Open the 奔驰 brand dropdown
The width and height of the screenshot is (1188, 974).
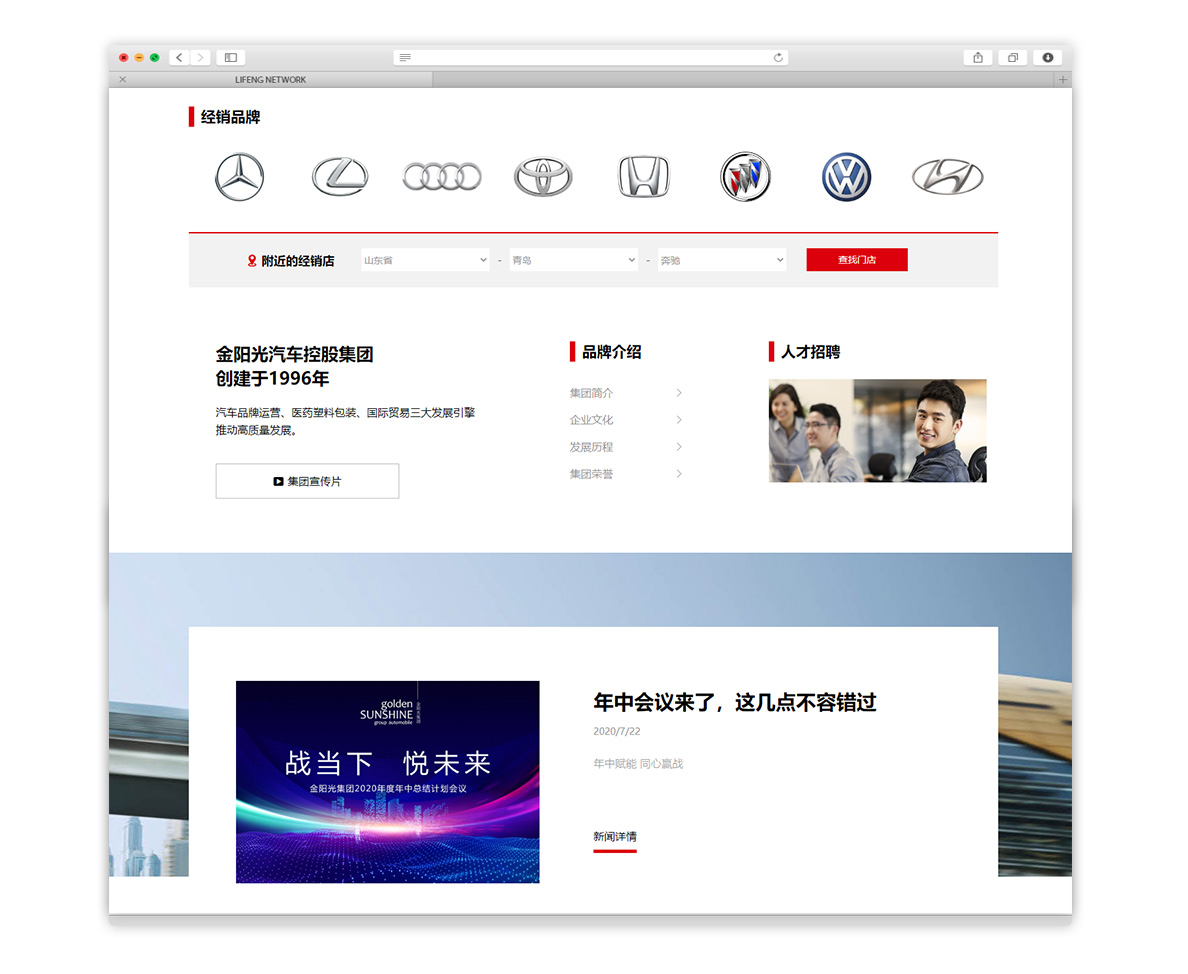[x=722, y=261]
